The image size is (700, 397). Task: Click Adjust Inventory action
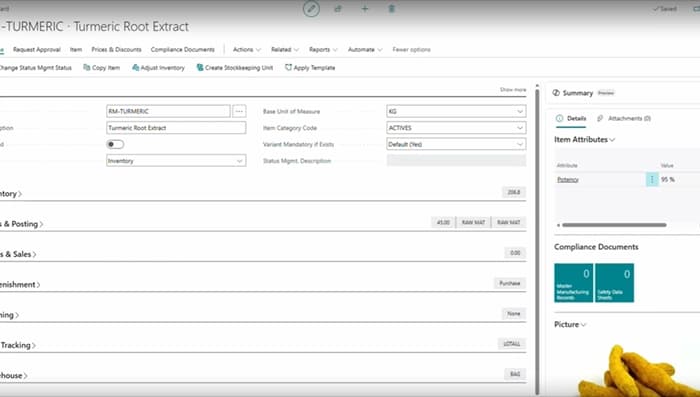[x=158, y=67]
